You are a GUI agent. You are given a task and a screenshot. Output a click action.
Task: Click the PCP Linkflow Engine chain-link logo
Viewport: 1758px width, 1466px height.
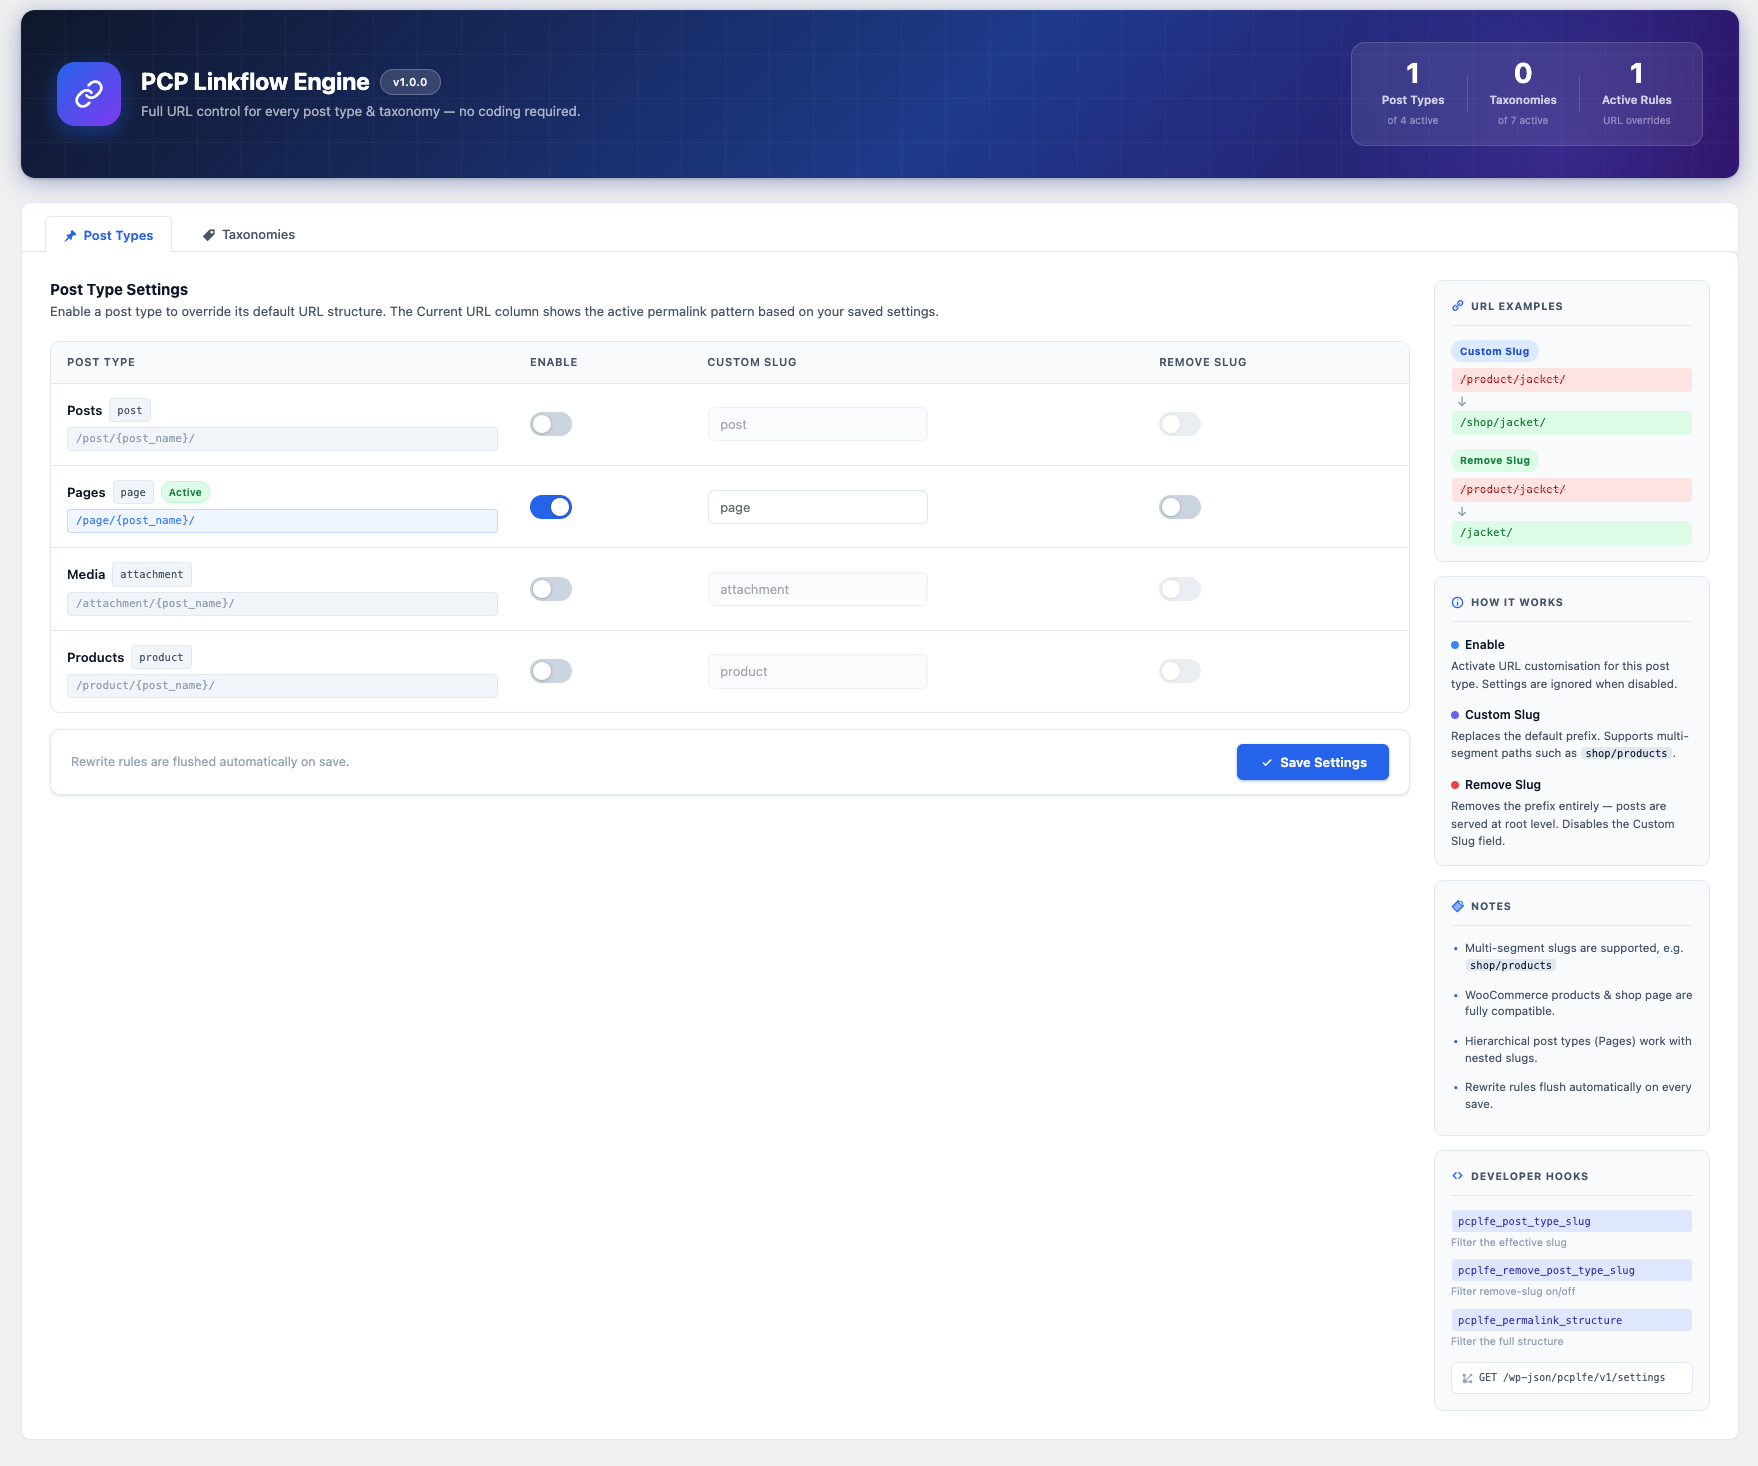pos(89,94)
